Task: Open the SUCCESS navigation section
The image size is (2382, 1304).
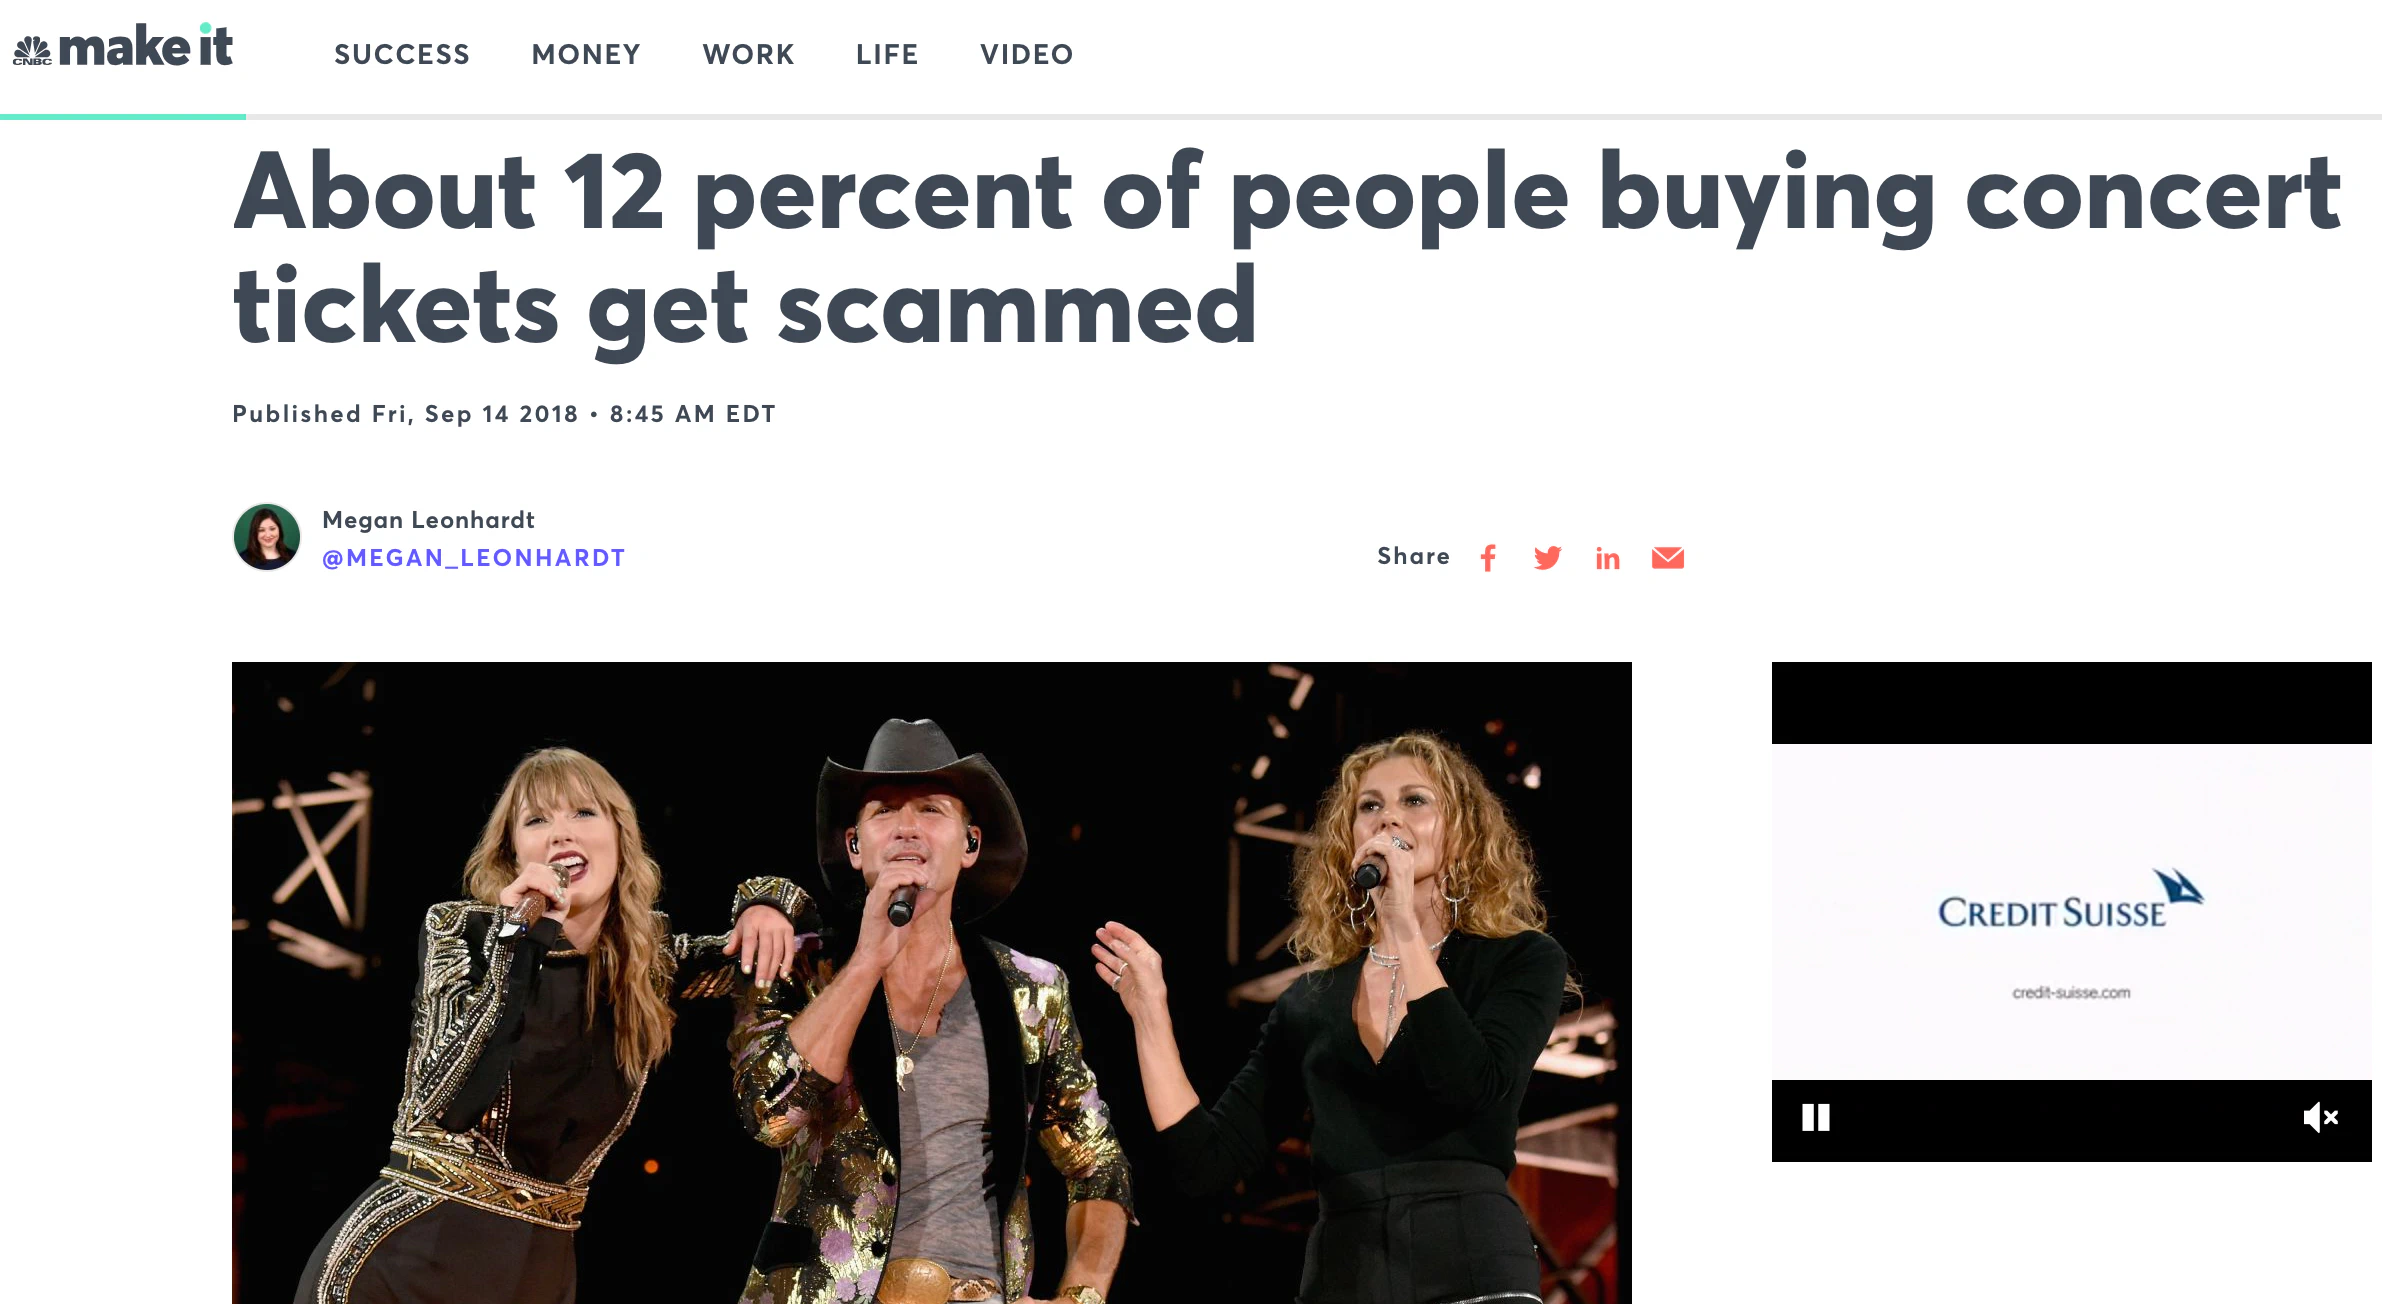Action: (402, 55)
